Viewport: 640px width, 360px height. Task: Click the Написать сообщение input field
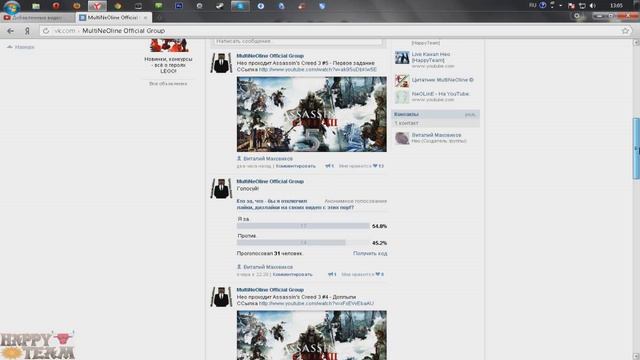pyautogui.click(x=298, y=41)
